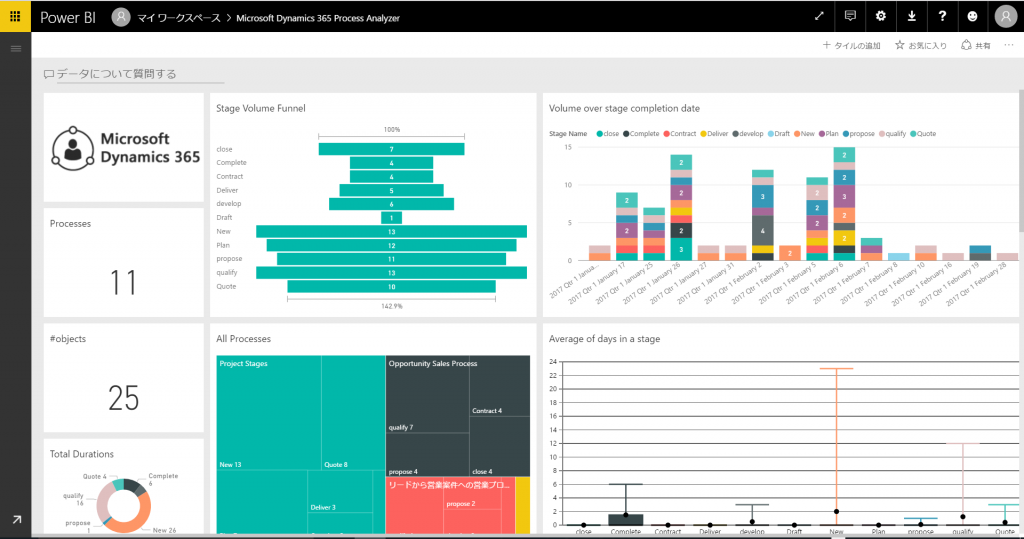Click the New stage orange whisker line
1024x539 pixels.
coord(837,446)
